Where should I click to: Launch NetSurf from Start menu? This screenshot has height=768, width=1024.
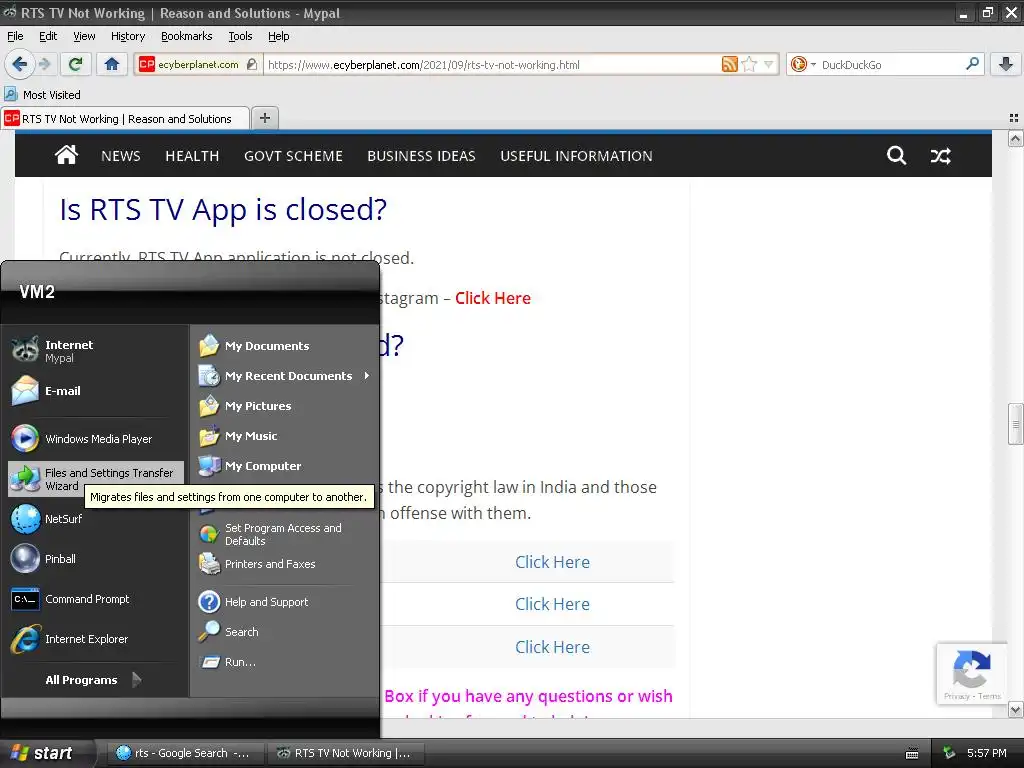(x=97, y=519)
